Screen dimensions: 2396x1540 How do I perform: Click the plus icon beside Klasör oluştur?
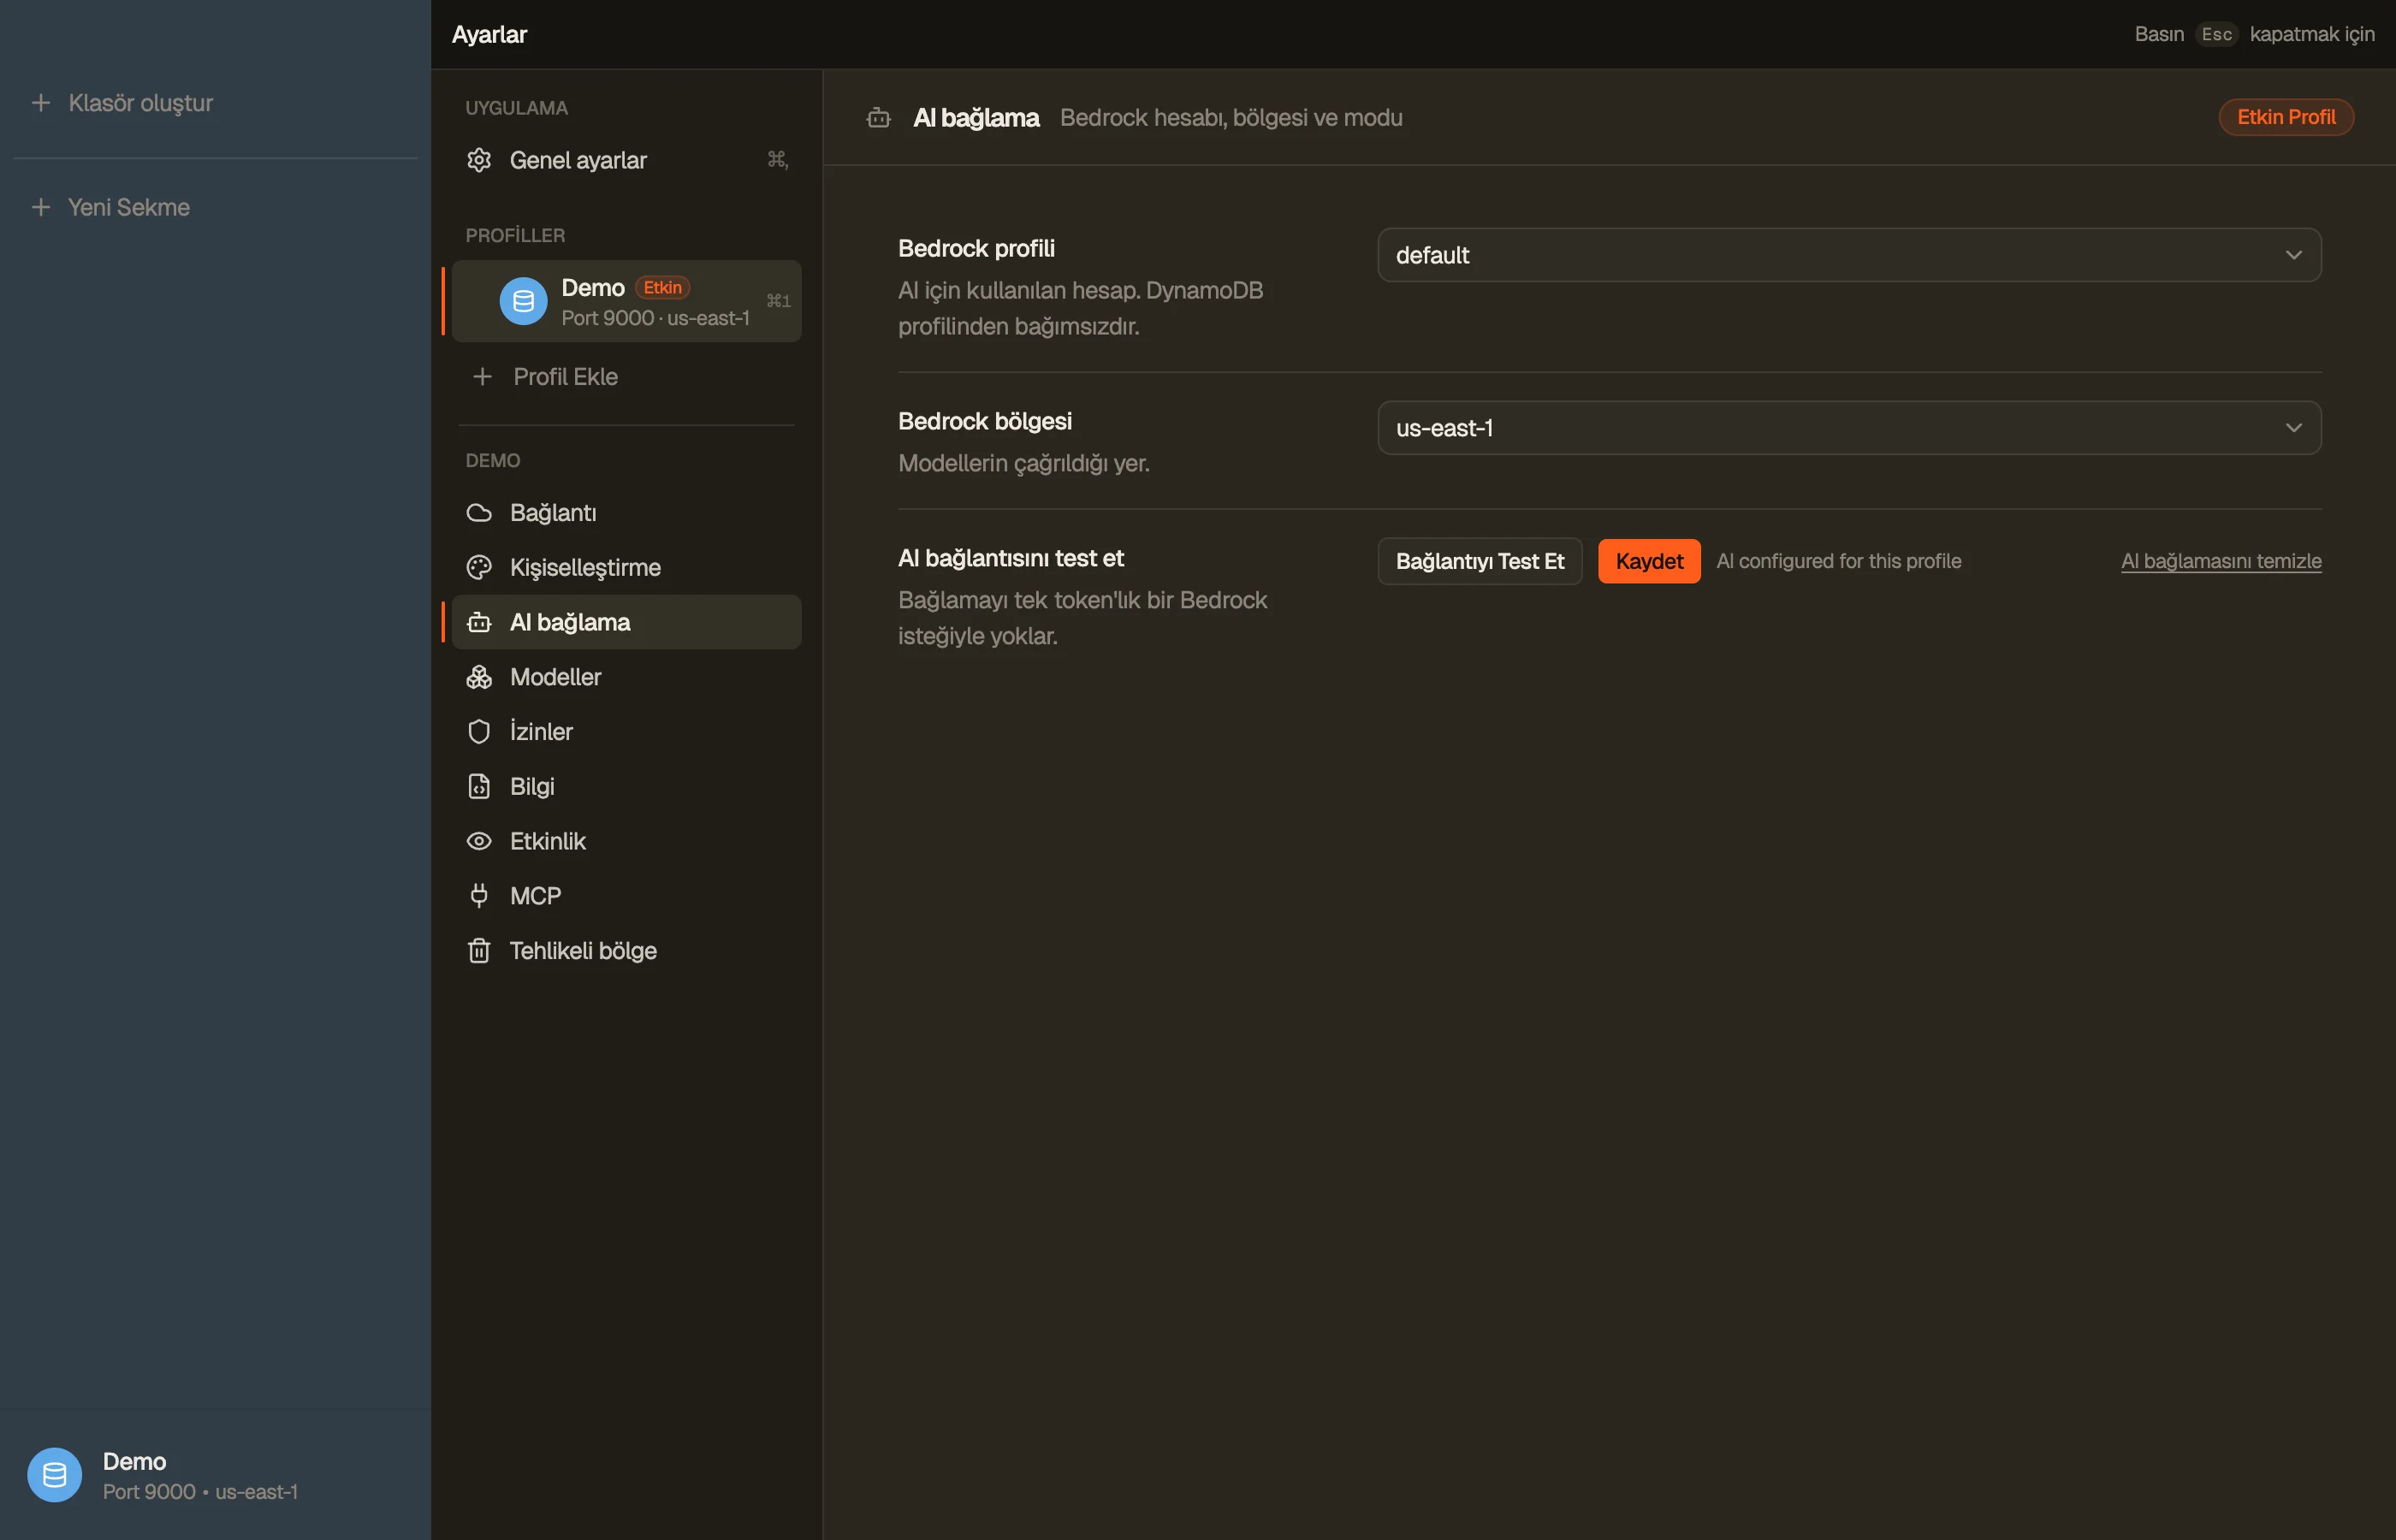coord(41,103)
